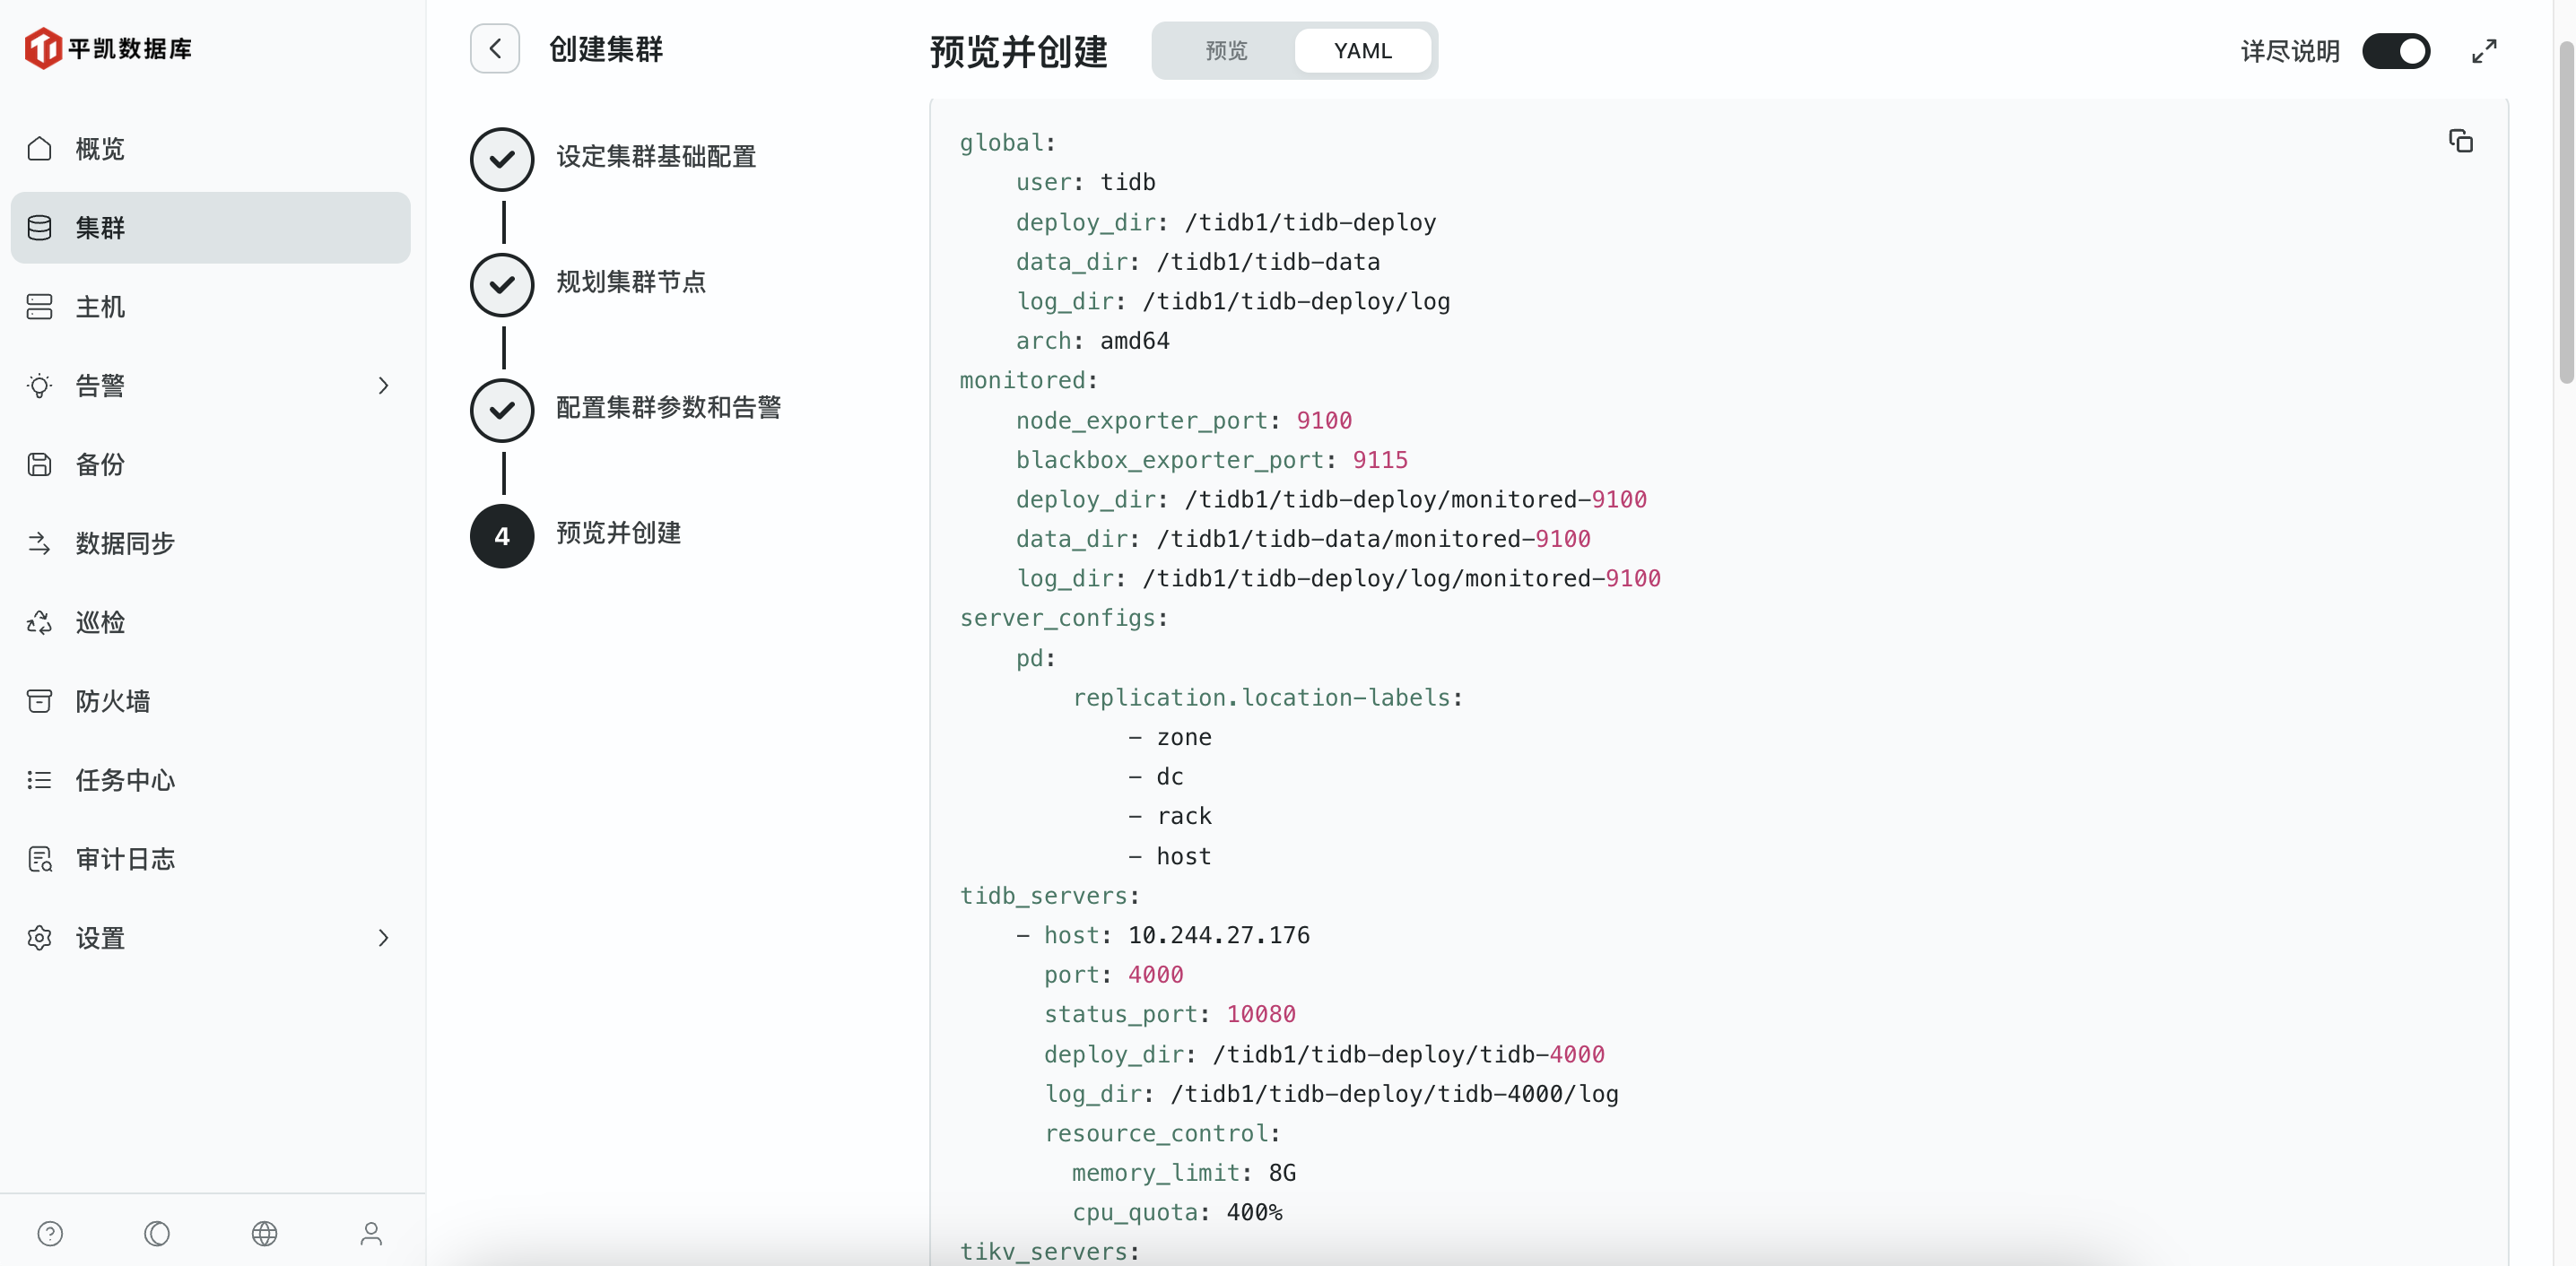Click the back arrow next to 创建集群
2576x1266 pixels.
click(x=495, y=49)
